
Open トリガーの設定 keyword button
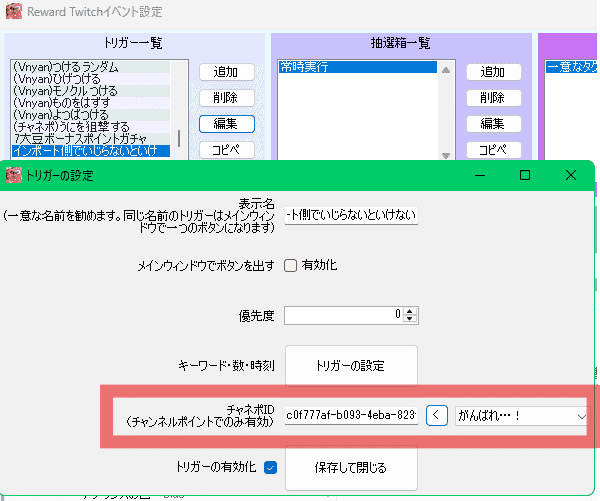(351, 366)
